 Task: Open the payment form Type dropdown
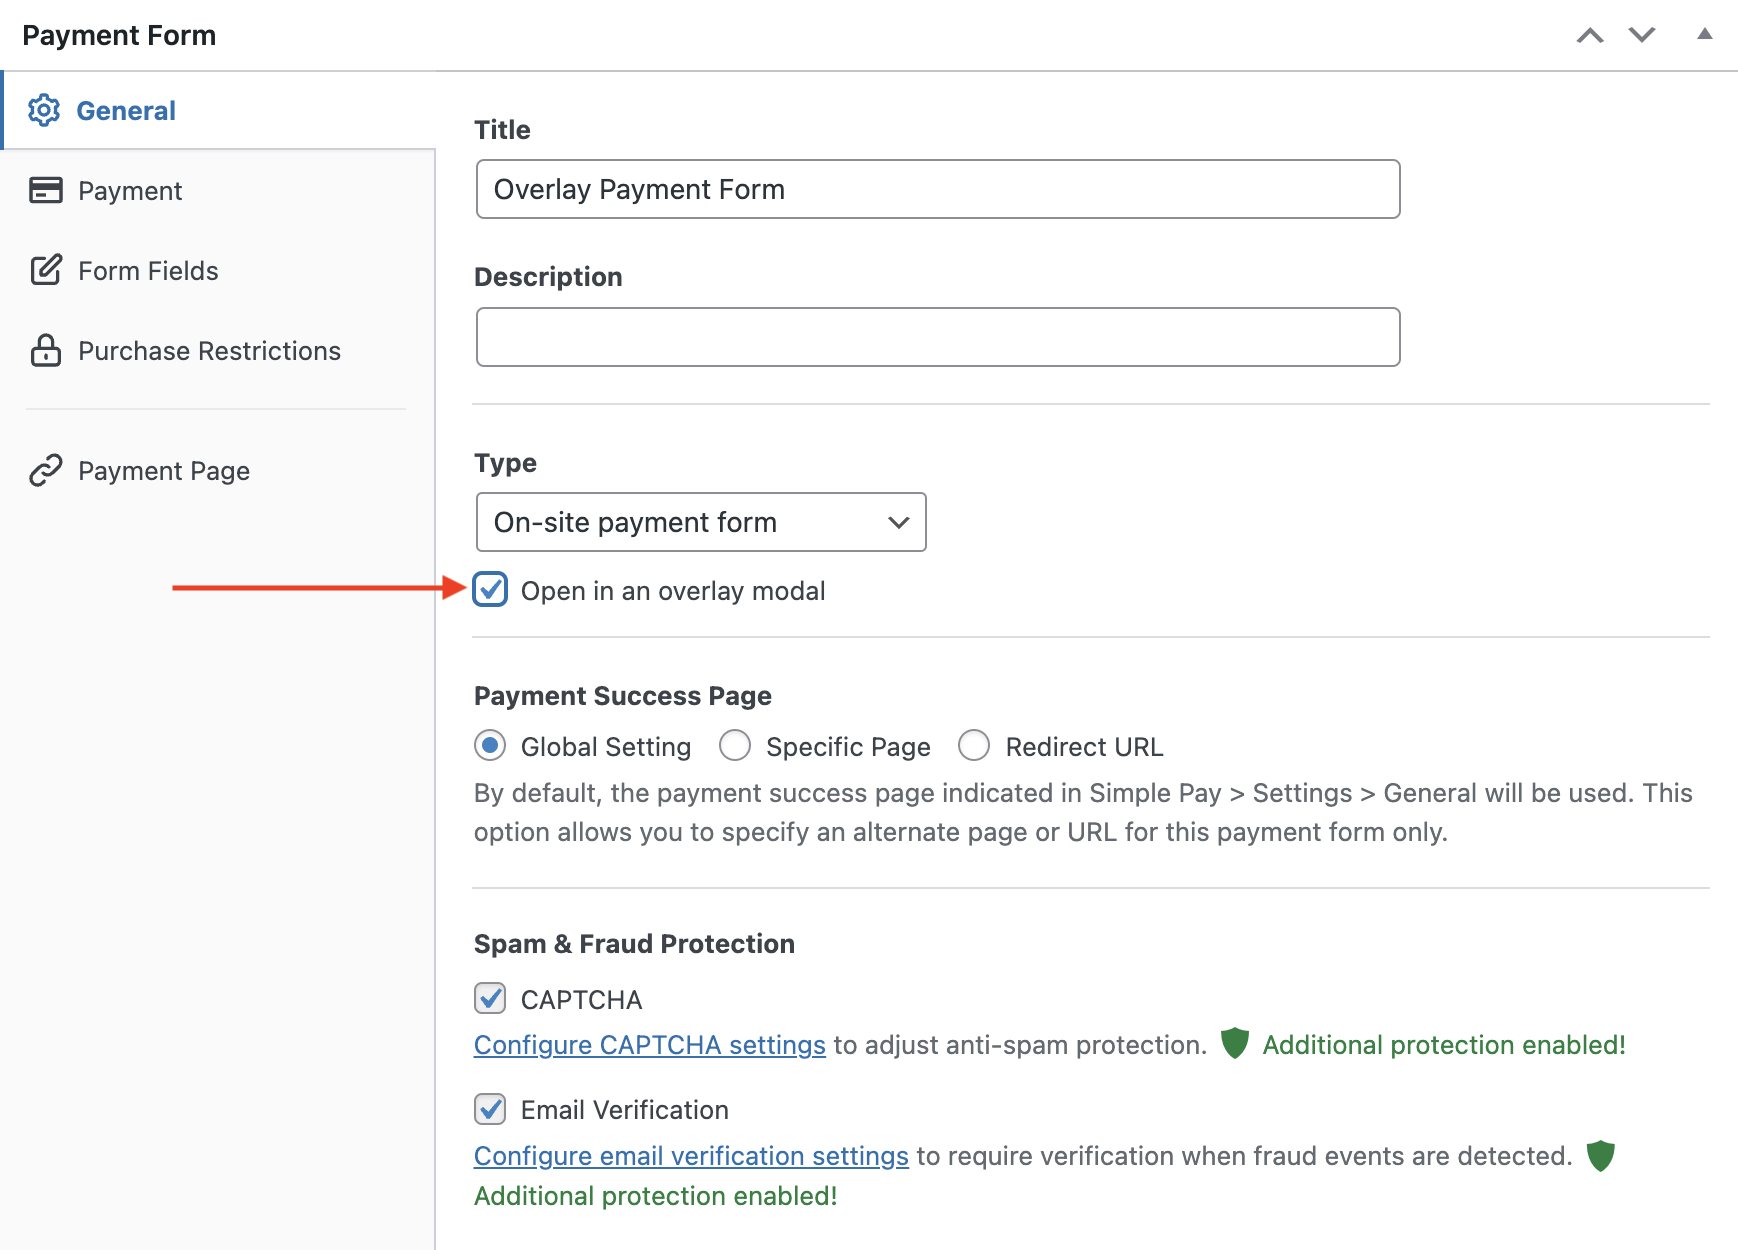[700, 522]
